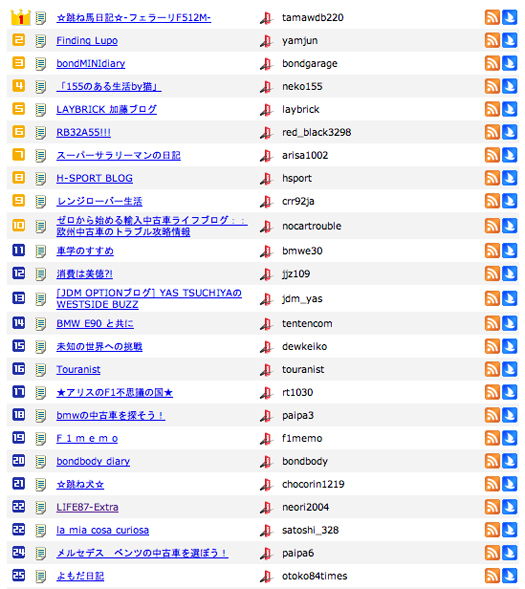Select username text yamjun
Screen dimensions: 525x589
pos(300,41)
